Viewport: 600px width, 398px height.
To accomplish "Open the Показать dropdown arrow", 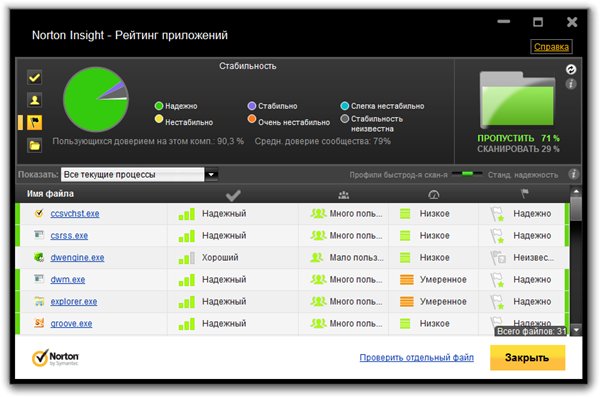I will point(211,175).
